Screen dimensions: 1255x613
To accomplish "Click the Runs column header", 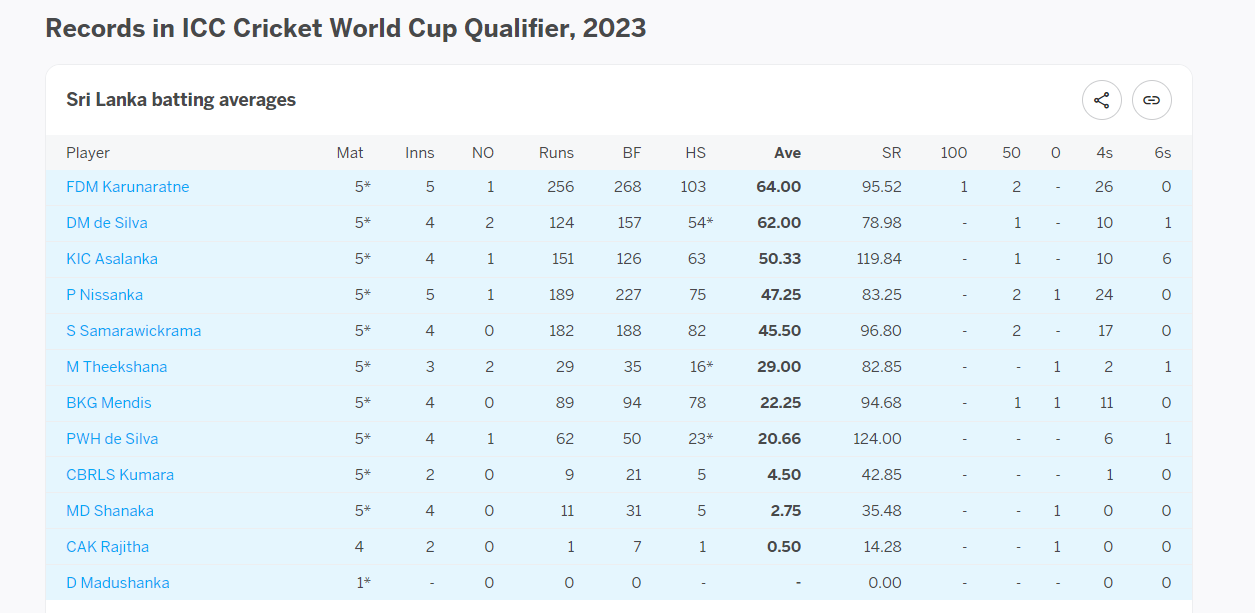I will coord(556,153).
